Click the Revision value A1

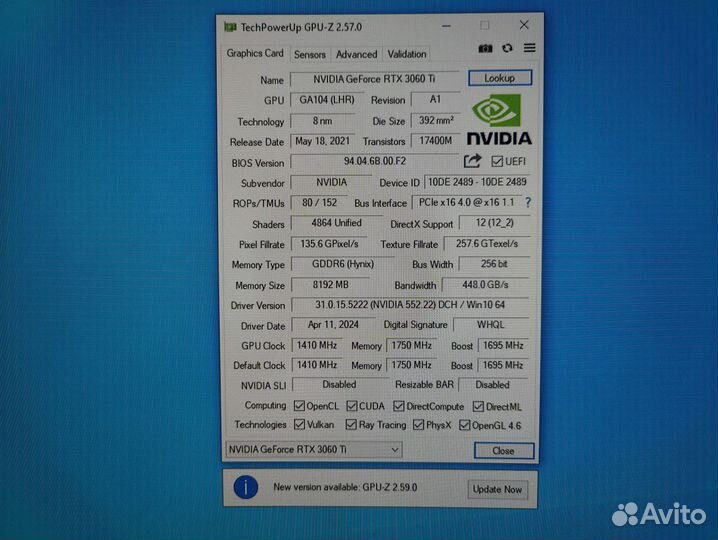[x=435, y=99]
